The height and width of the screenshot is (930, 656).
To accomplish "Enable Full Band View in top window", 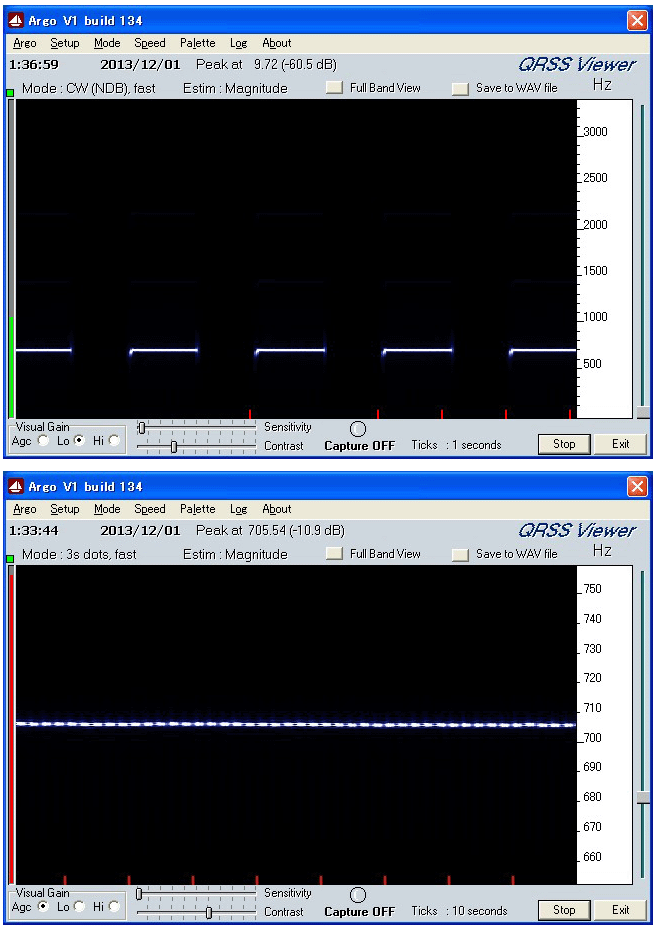I will click(335, 88).
